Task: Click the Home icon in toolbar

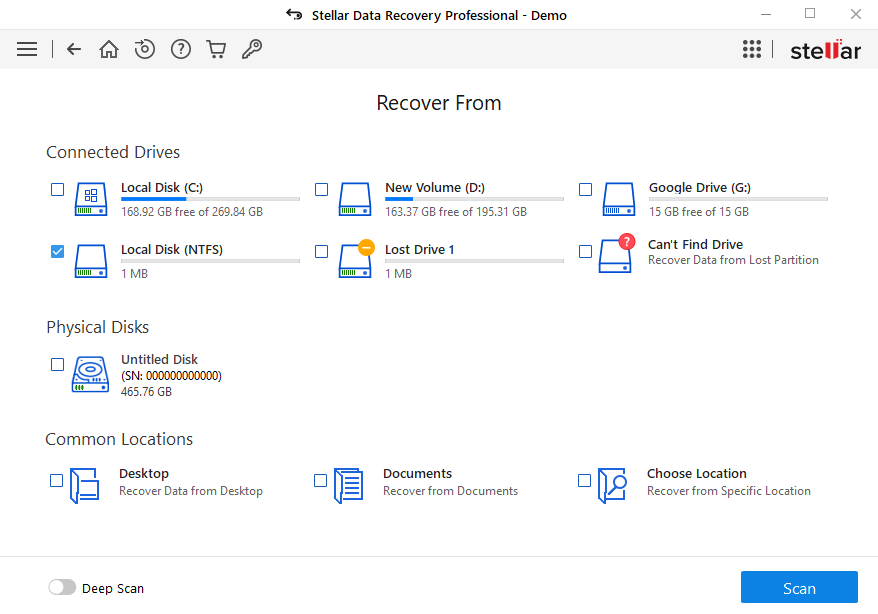Action: [109, 49]
